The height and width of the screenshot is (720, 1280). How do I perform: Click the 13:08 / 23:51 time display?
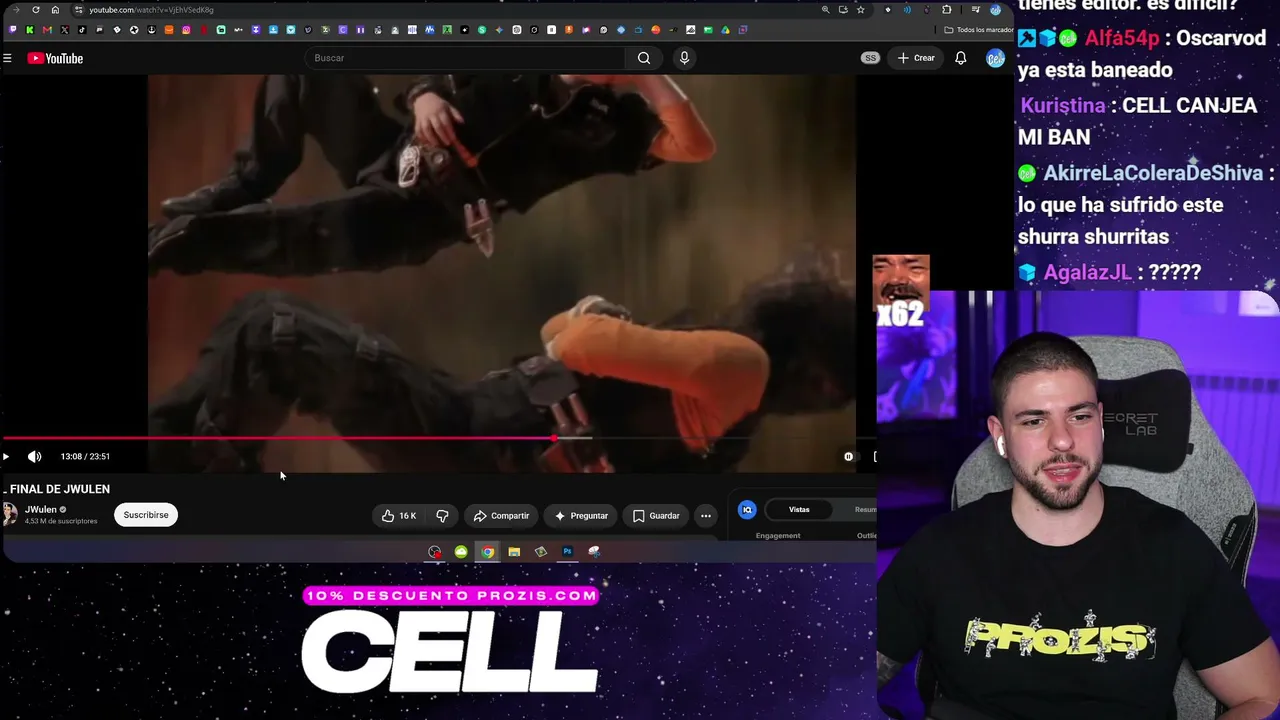point(85,457)
